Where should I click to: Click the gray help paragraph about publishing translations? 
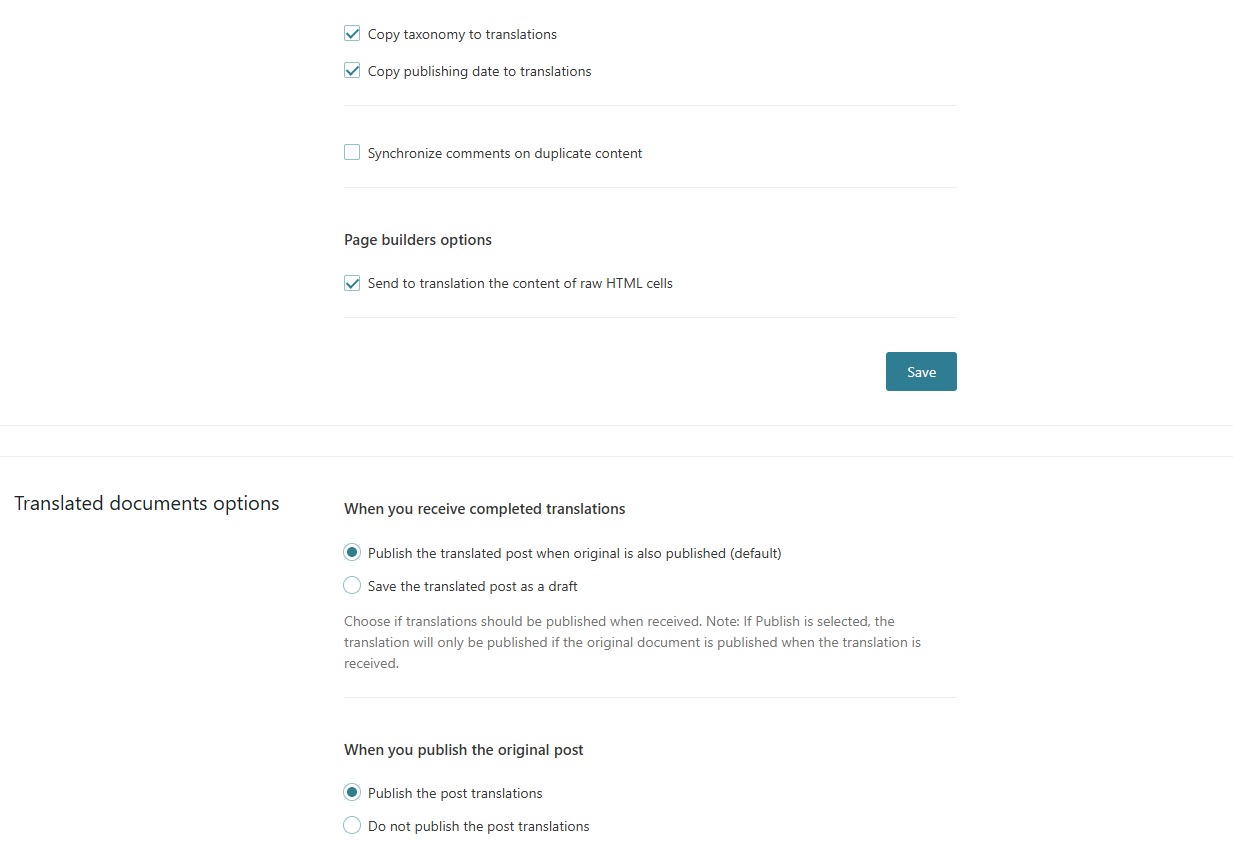(x=633, y=642)
